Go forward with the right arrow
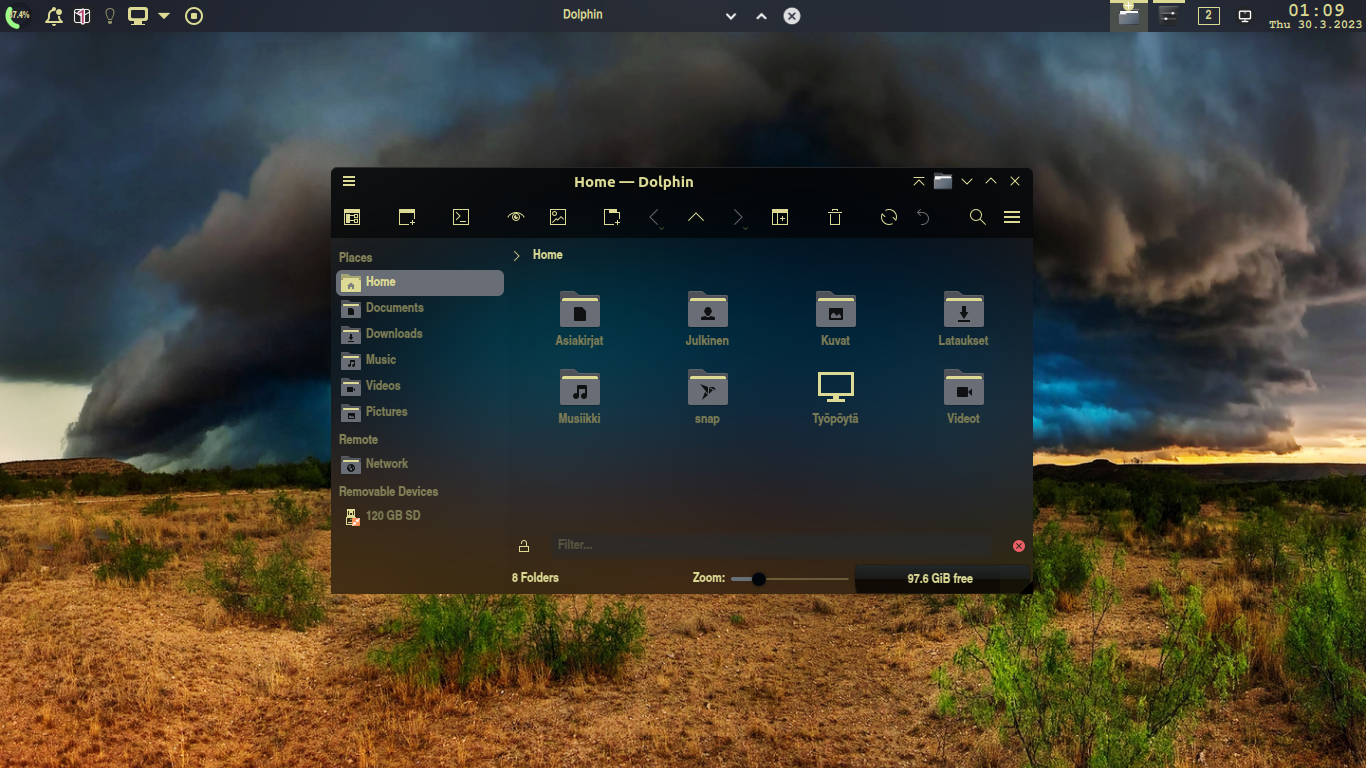Screen dimensions: 1366x768 [x=738, y=217]
